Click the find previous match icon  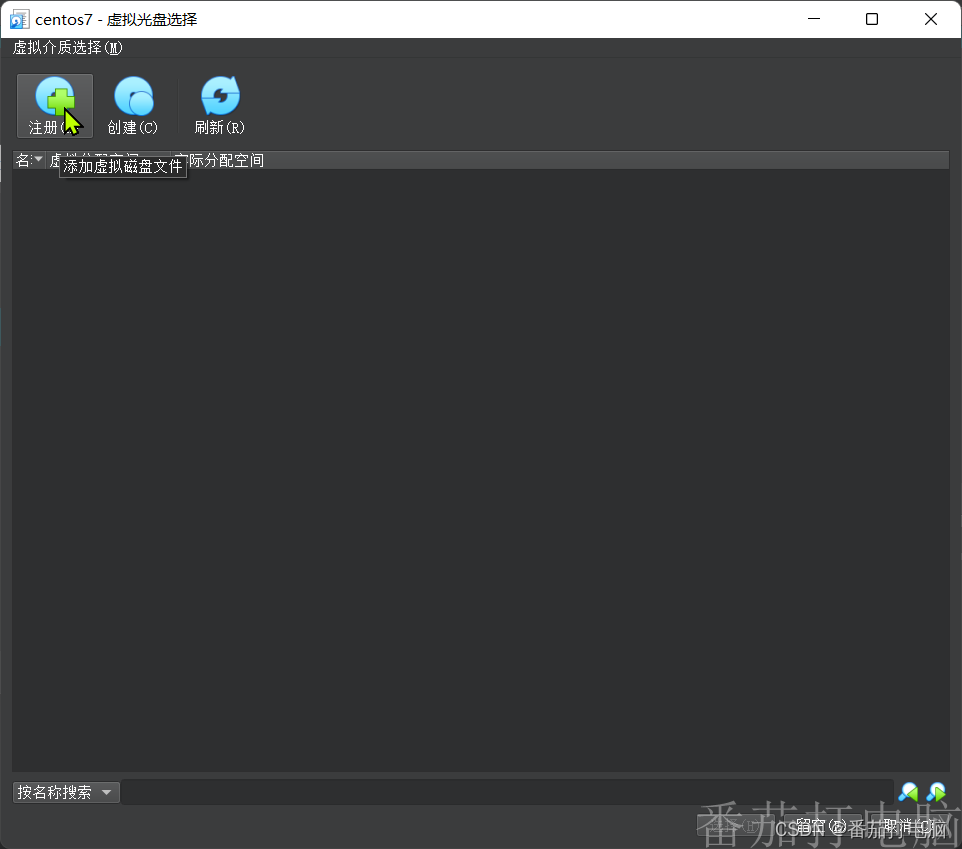point(908,792)
